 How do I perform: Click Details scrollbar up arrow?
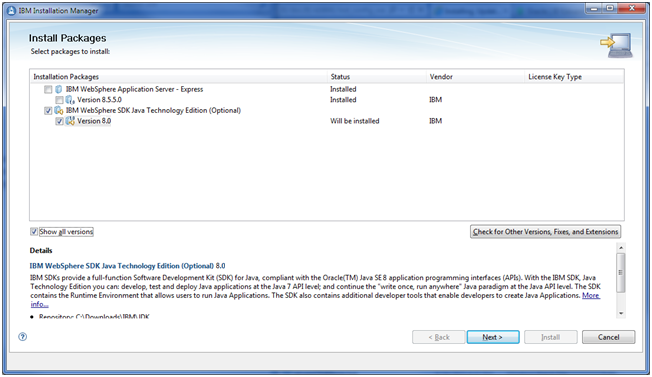pos(621,248)
